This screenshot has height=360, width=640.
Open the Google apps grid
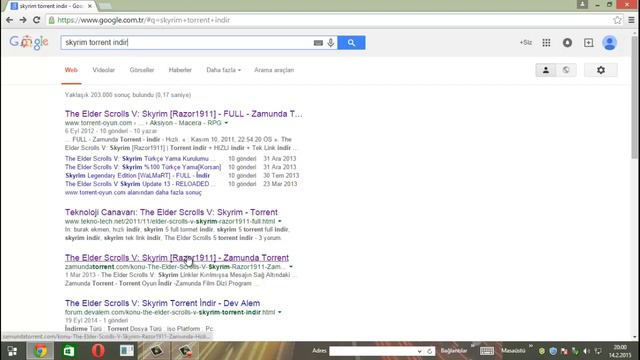[x=546, y=42]
